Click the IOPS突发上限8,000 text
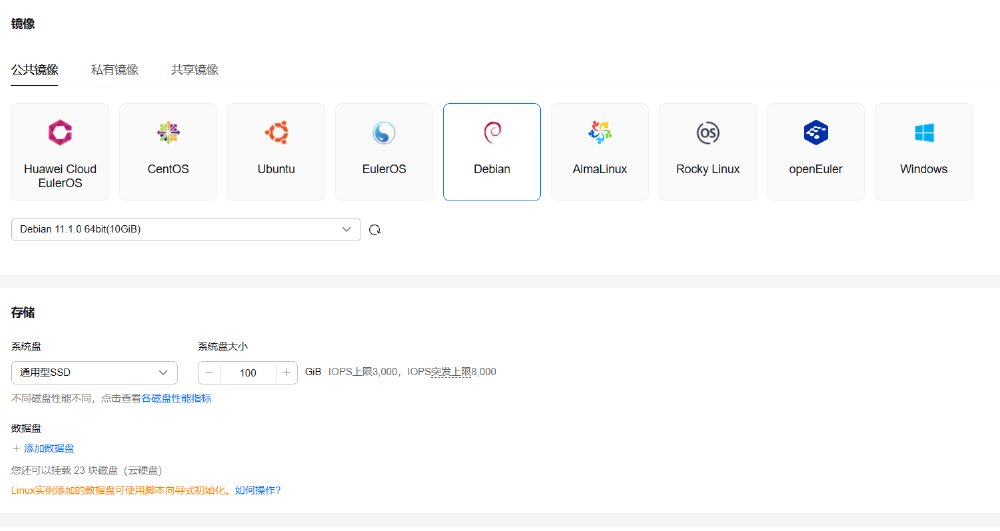 452,372
